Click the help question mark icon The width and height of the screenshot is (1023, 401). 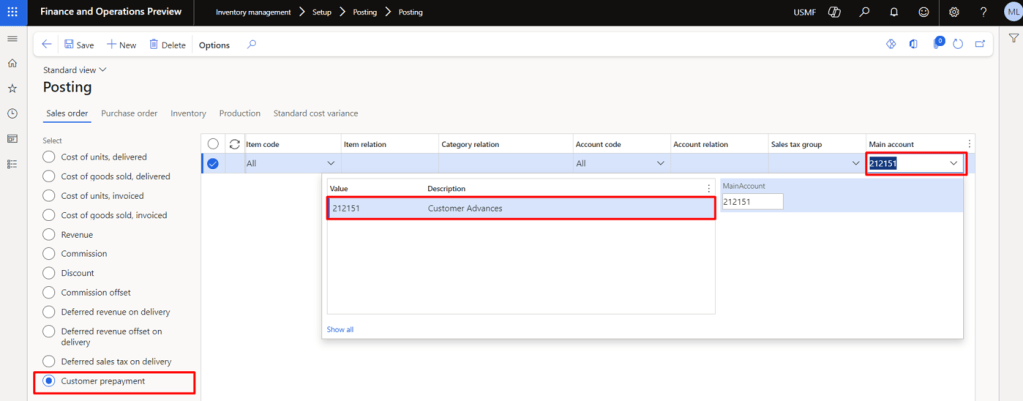983,12
